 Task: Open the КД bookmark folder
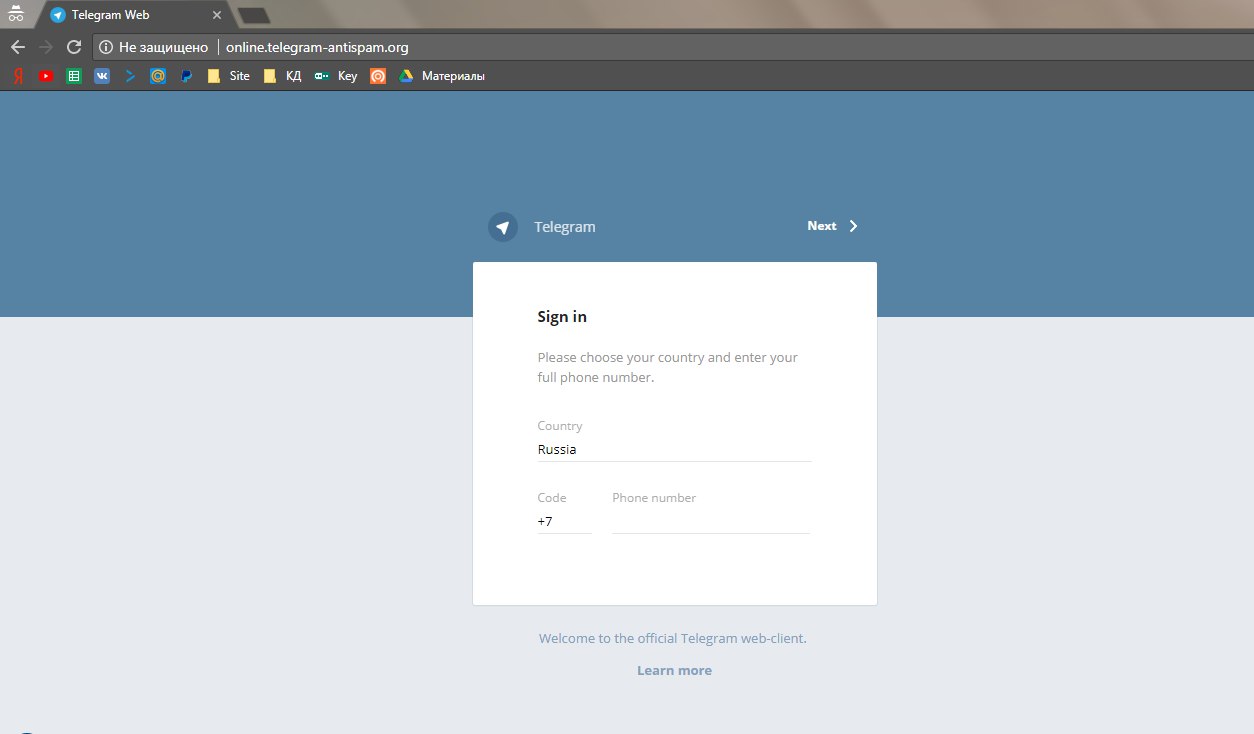(282, 76)
